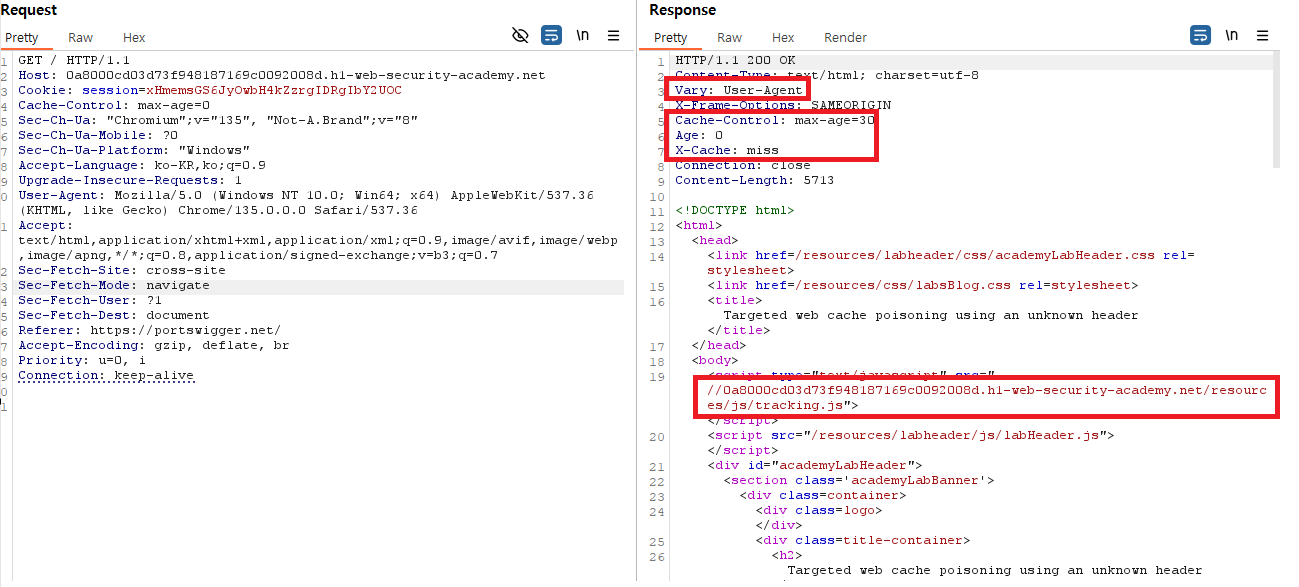Click the opening '<body>' tag line

pos(715,360)
